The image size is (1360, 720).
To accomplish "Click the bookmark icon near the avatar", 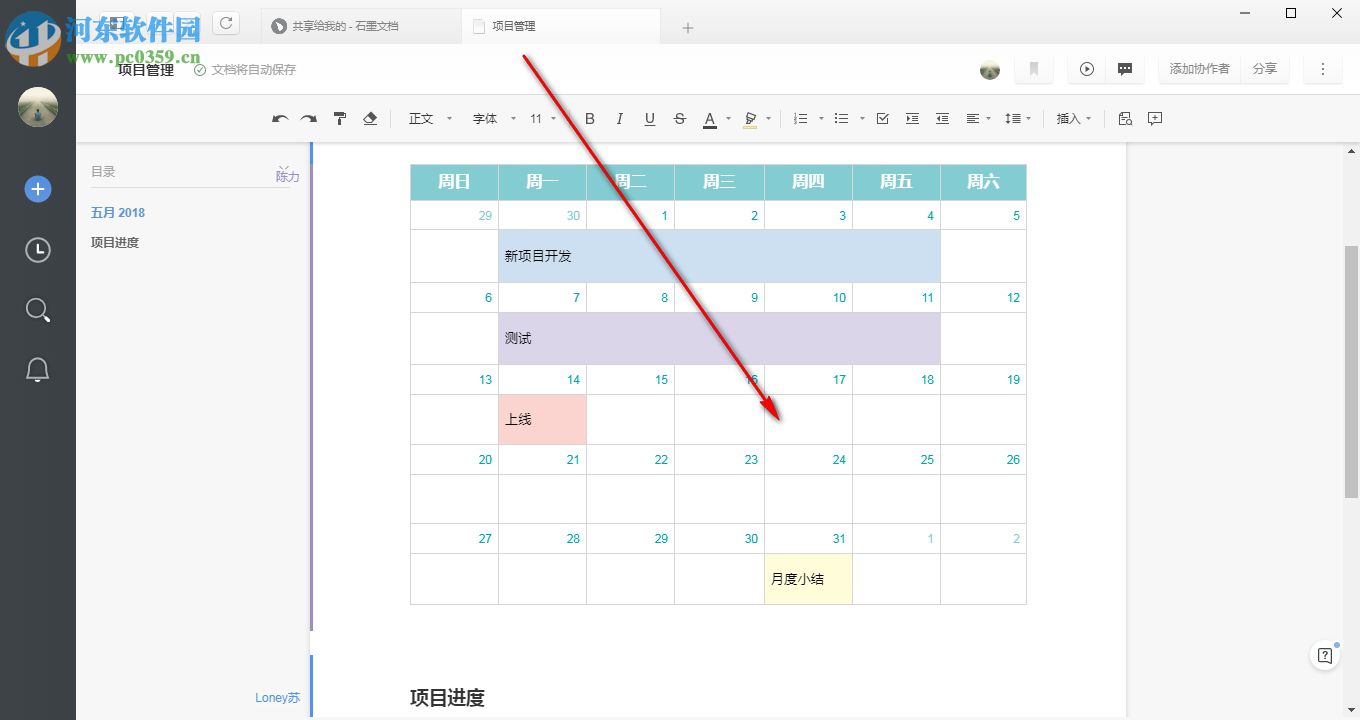I will point(1033,68).
